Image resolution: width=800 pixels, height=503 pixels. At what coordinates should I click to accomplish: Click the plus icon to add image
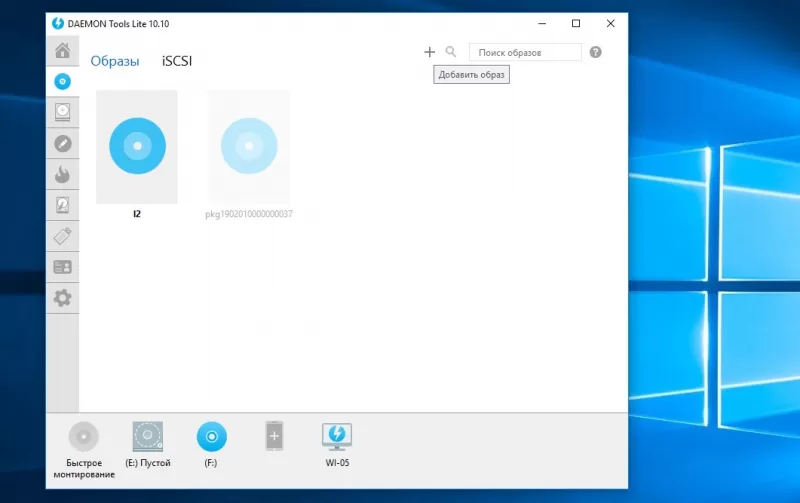430,52
